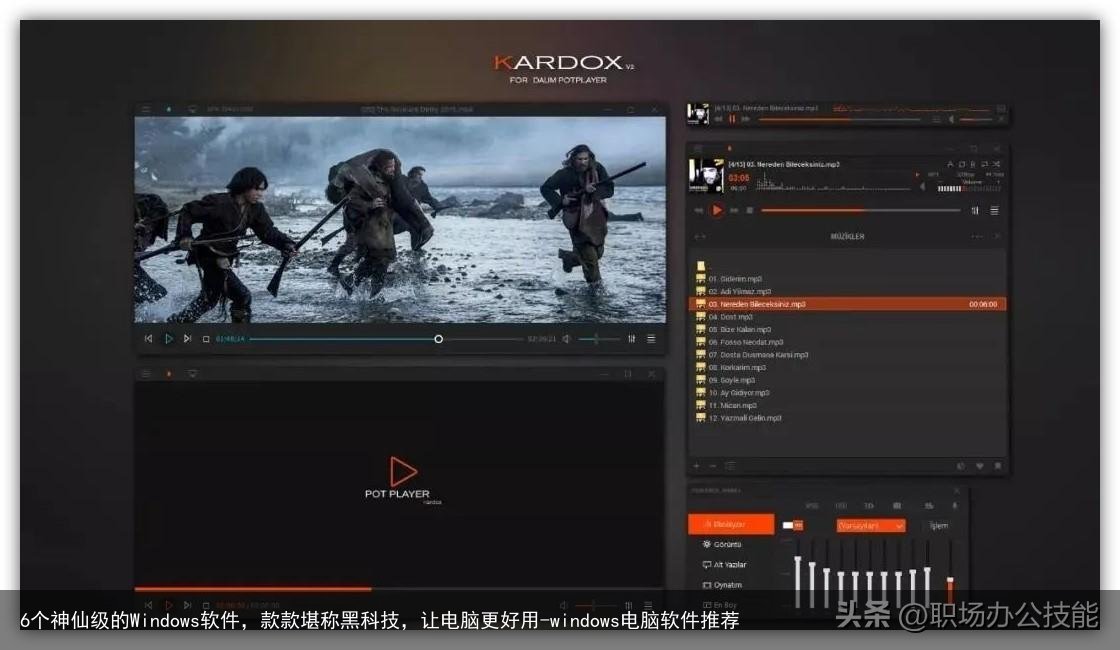Viewport: 1120px width, 650px height.
Task: Open the options menu next to the MÜZİKLER header
Action: [977, 236]
